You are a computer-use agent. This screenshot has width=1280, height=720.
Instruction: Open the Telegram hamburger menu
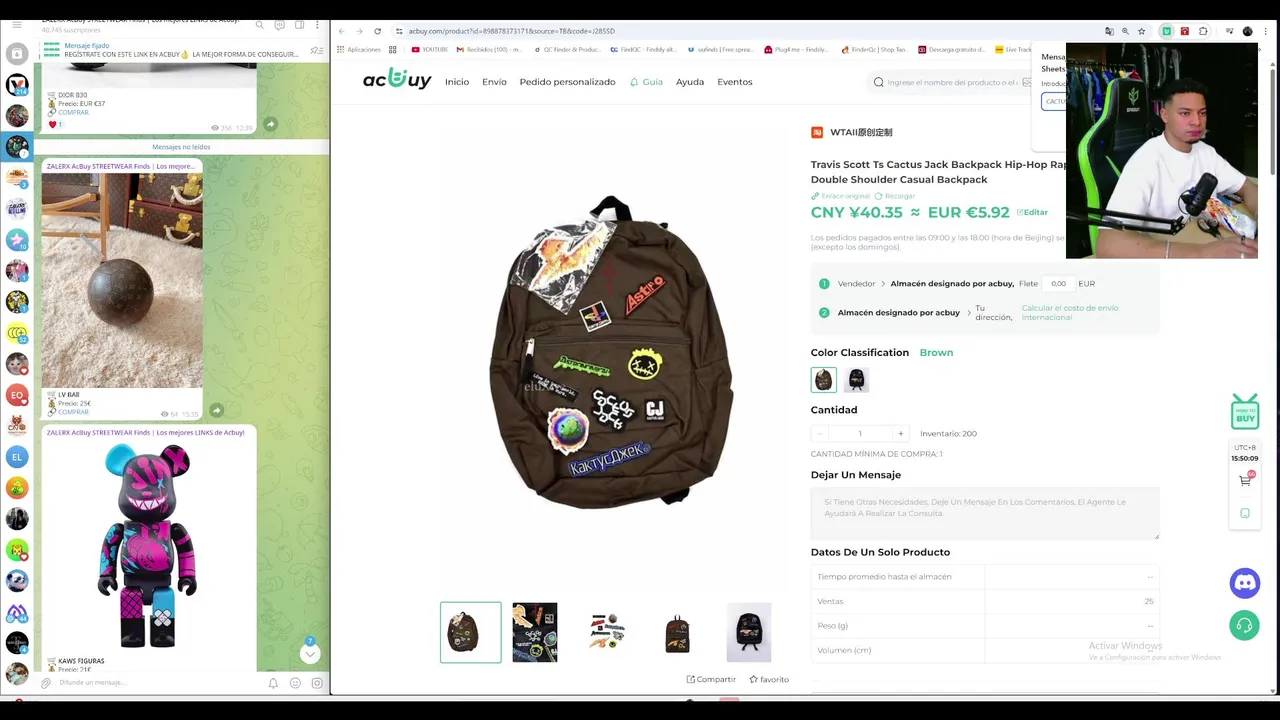point(16,25)
